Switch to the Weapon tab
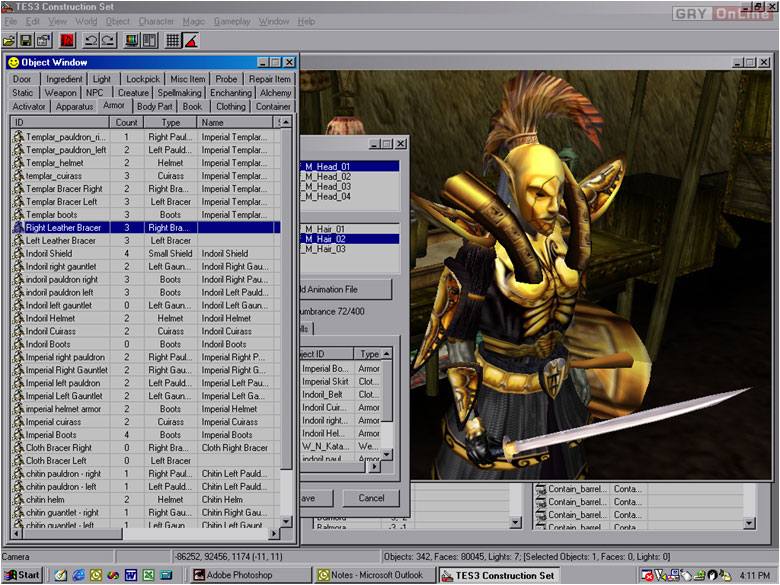 61,93
